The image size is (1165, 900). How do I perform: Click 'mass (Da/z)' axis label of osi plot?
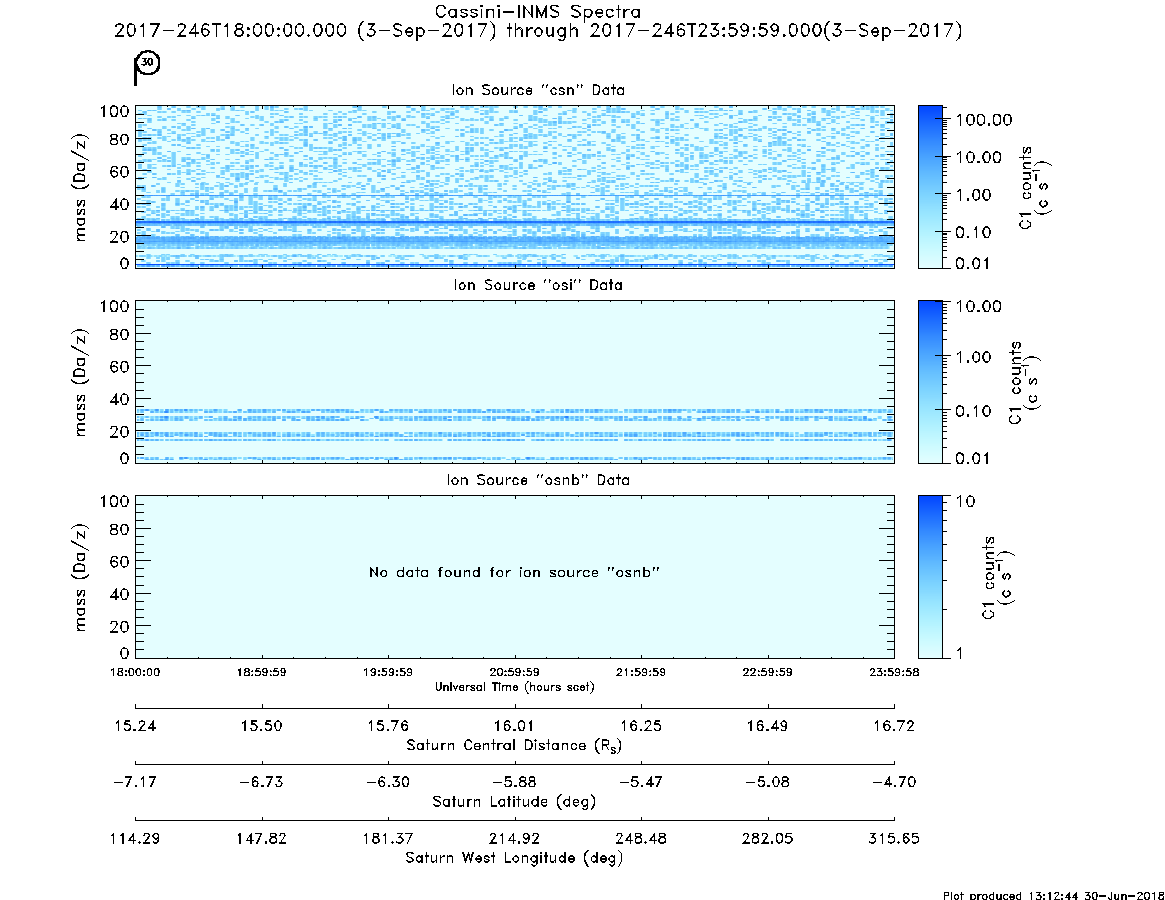point(80,382)
